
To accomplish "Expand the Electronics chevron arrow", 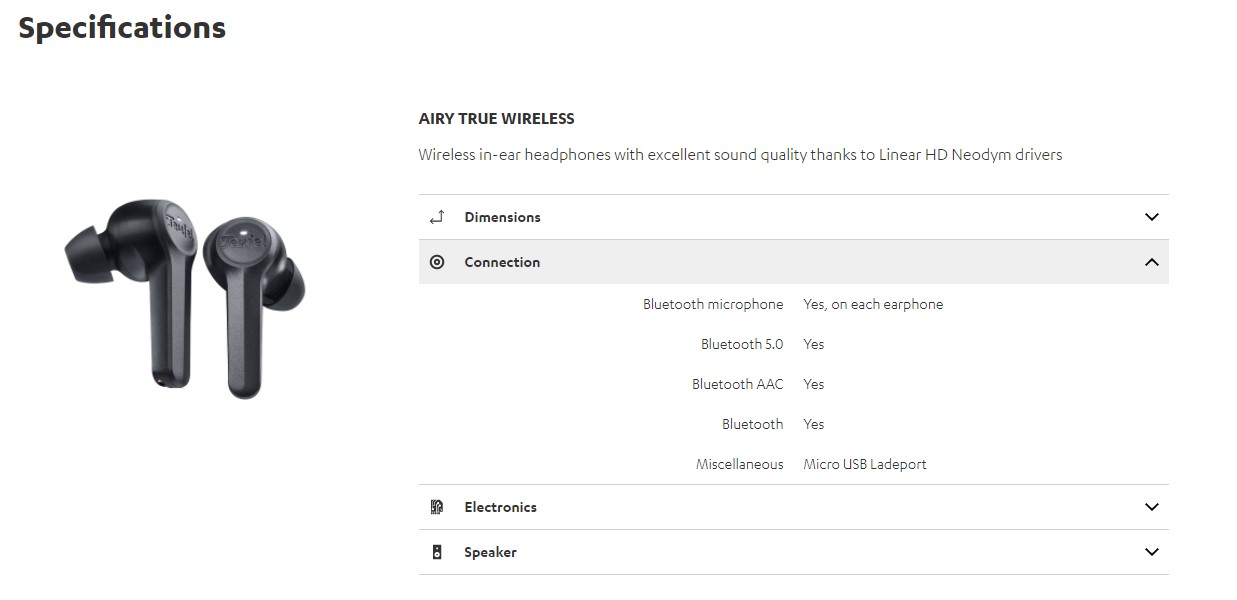I will [x=1151, y=507].
